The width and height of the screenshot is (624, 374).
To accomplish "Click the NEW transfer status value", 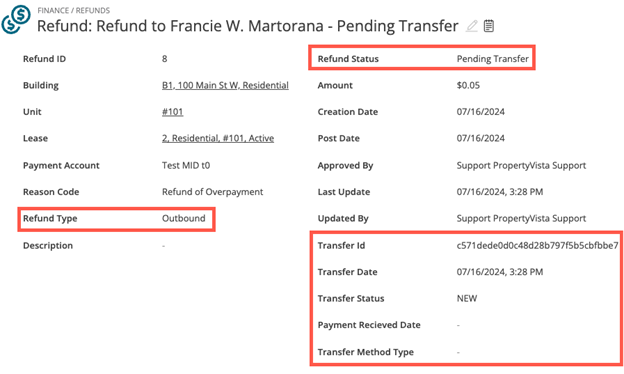I will [467, 298].
